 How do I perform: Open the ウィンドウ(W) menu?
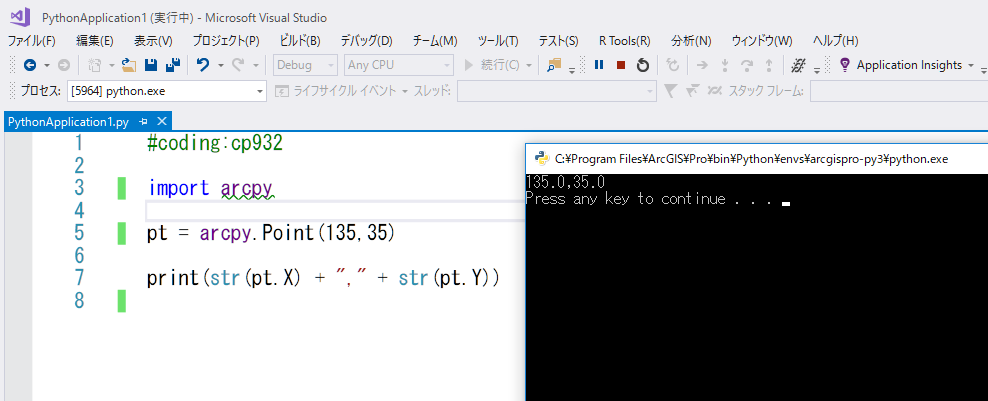pyautogui.click(x=762, y=41)
